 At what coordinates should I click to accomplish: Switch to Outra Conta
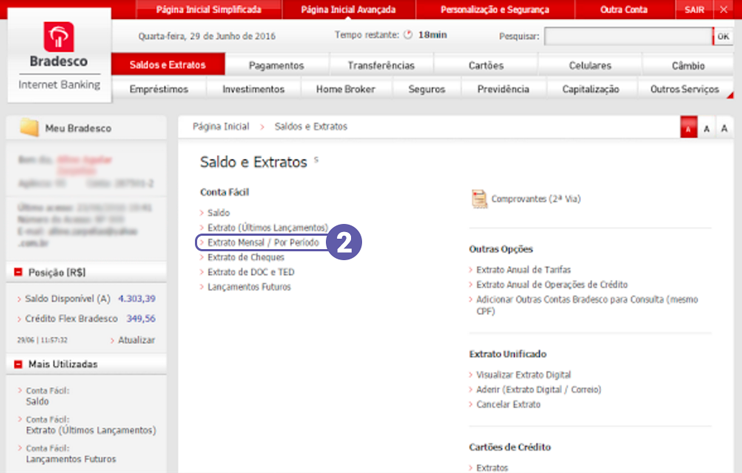(x=624, y=9)
